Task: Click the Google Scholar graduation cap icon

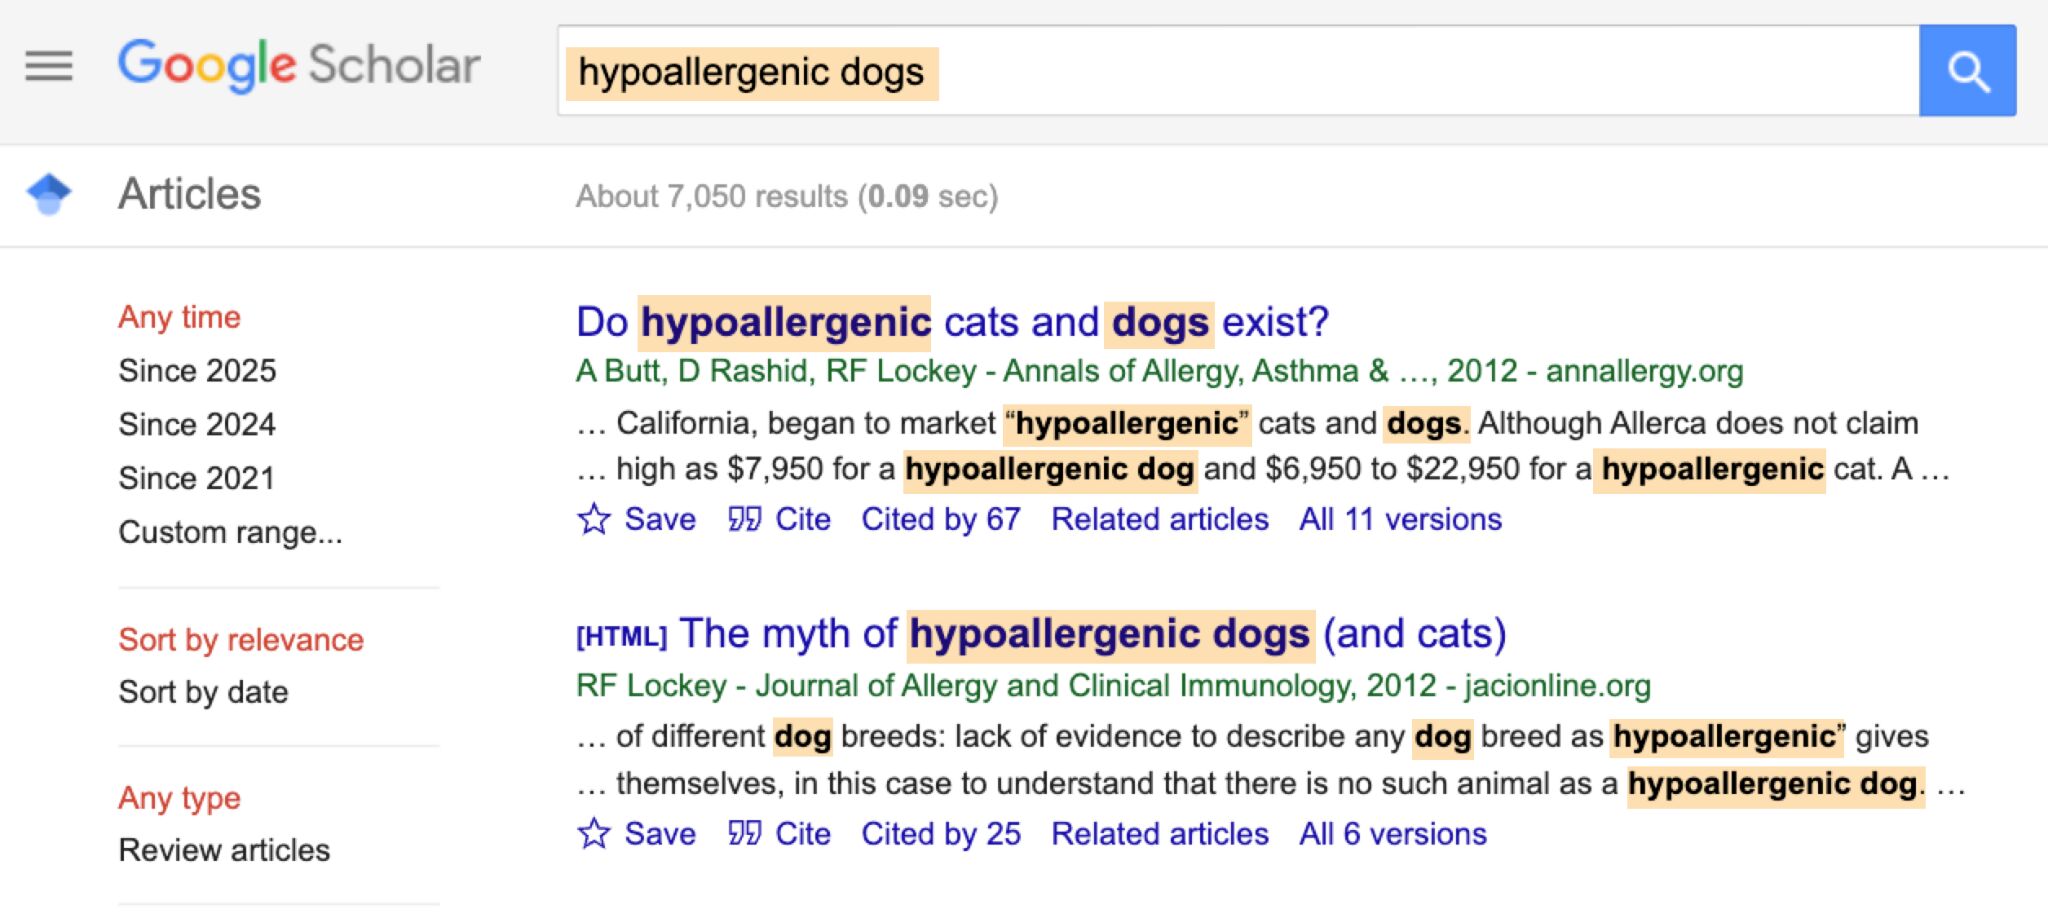Action: (x=47, y=193)
